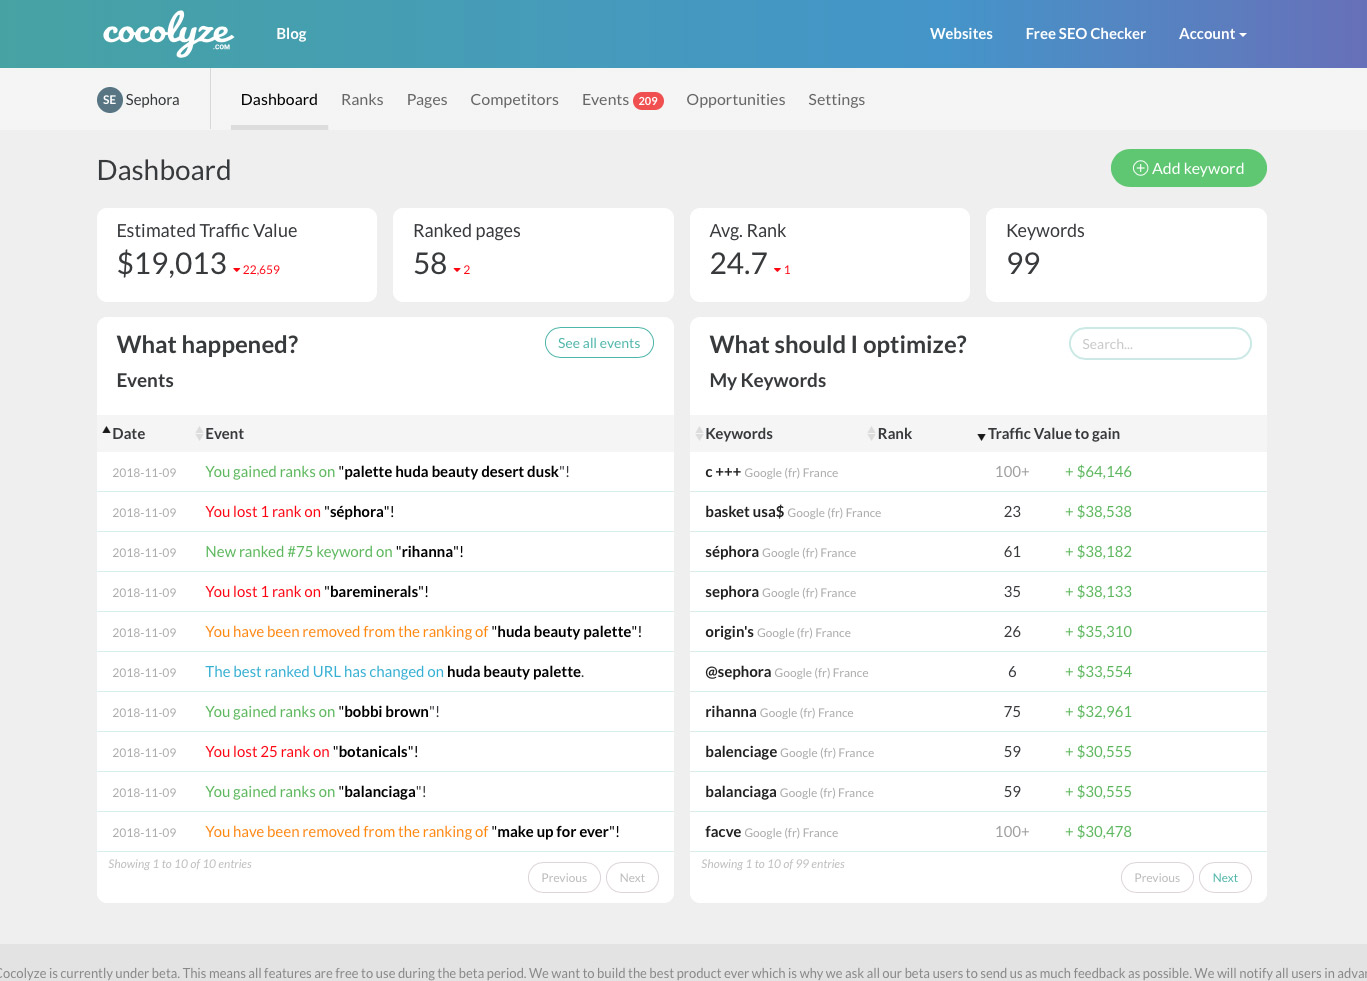Open the Avg. Rank card
The height and width of the screenshot is (981, 1367).
830,255
